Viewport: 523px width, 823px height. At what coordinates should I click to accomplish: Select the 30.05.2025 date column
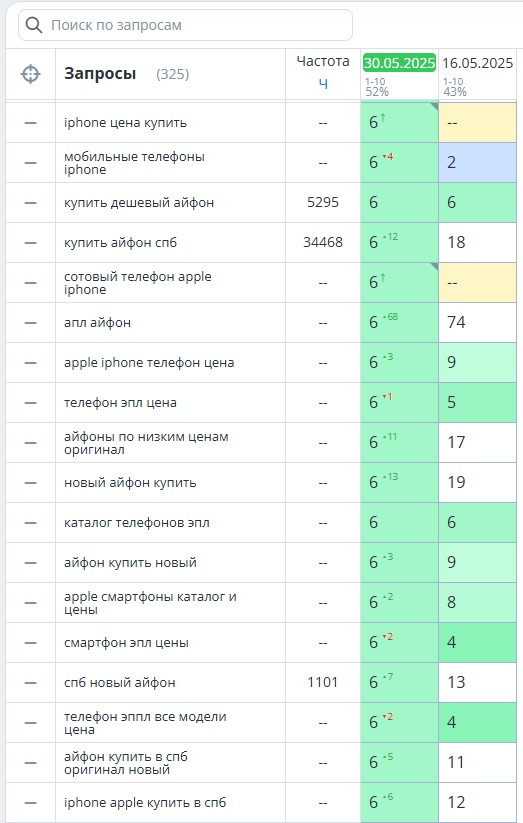tap(399, 63)
